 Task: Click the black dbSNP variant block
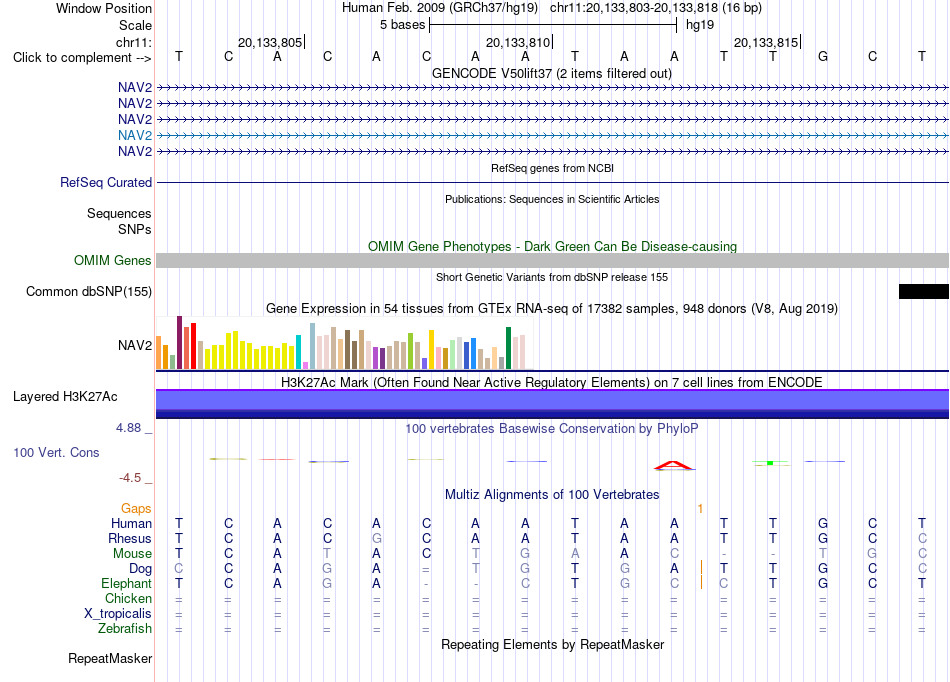923,291
